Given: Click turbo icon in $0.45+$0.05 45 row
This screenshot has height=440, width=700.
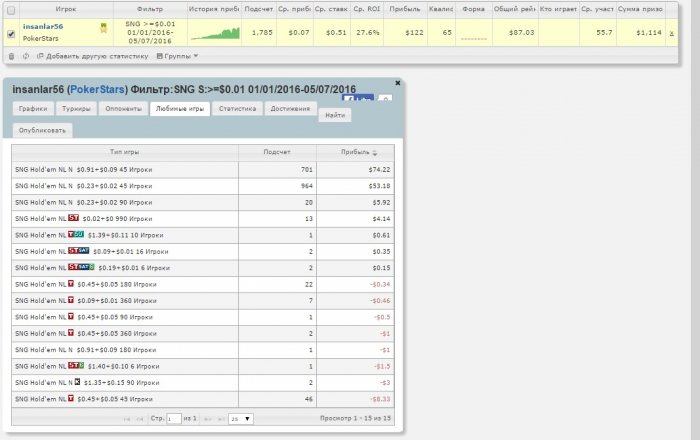Looking at the screenshot, I should click(x=71, y=398).
